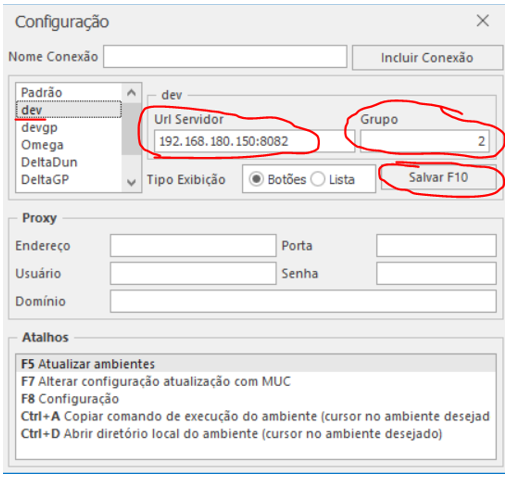Choose devgp connection entry
Screen dimensions: 505x477
[x=68, y=127]
